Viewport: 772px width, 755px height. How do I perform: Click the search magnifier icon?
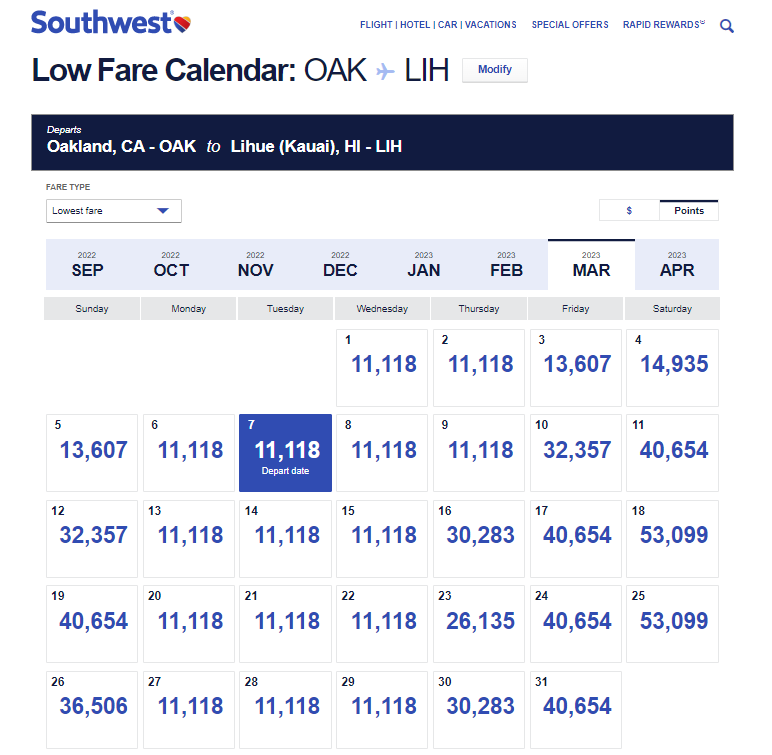point(727,26)
